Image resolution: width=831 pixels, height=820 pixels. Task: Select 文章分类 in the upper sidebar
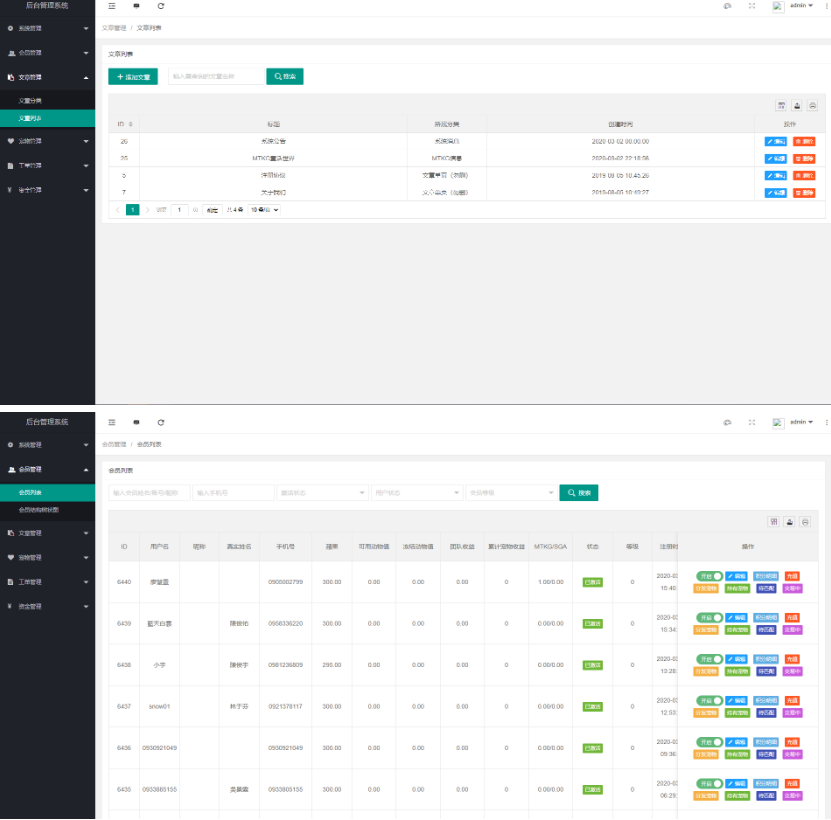tap(31, 101)
